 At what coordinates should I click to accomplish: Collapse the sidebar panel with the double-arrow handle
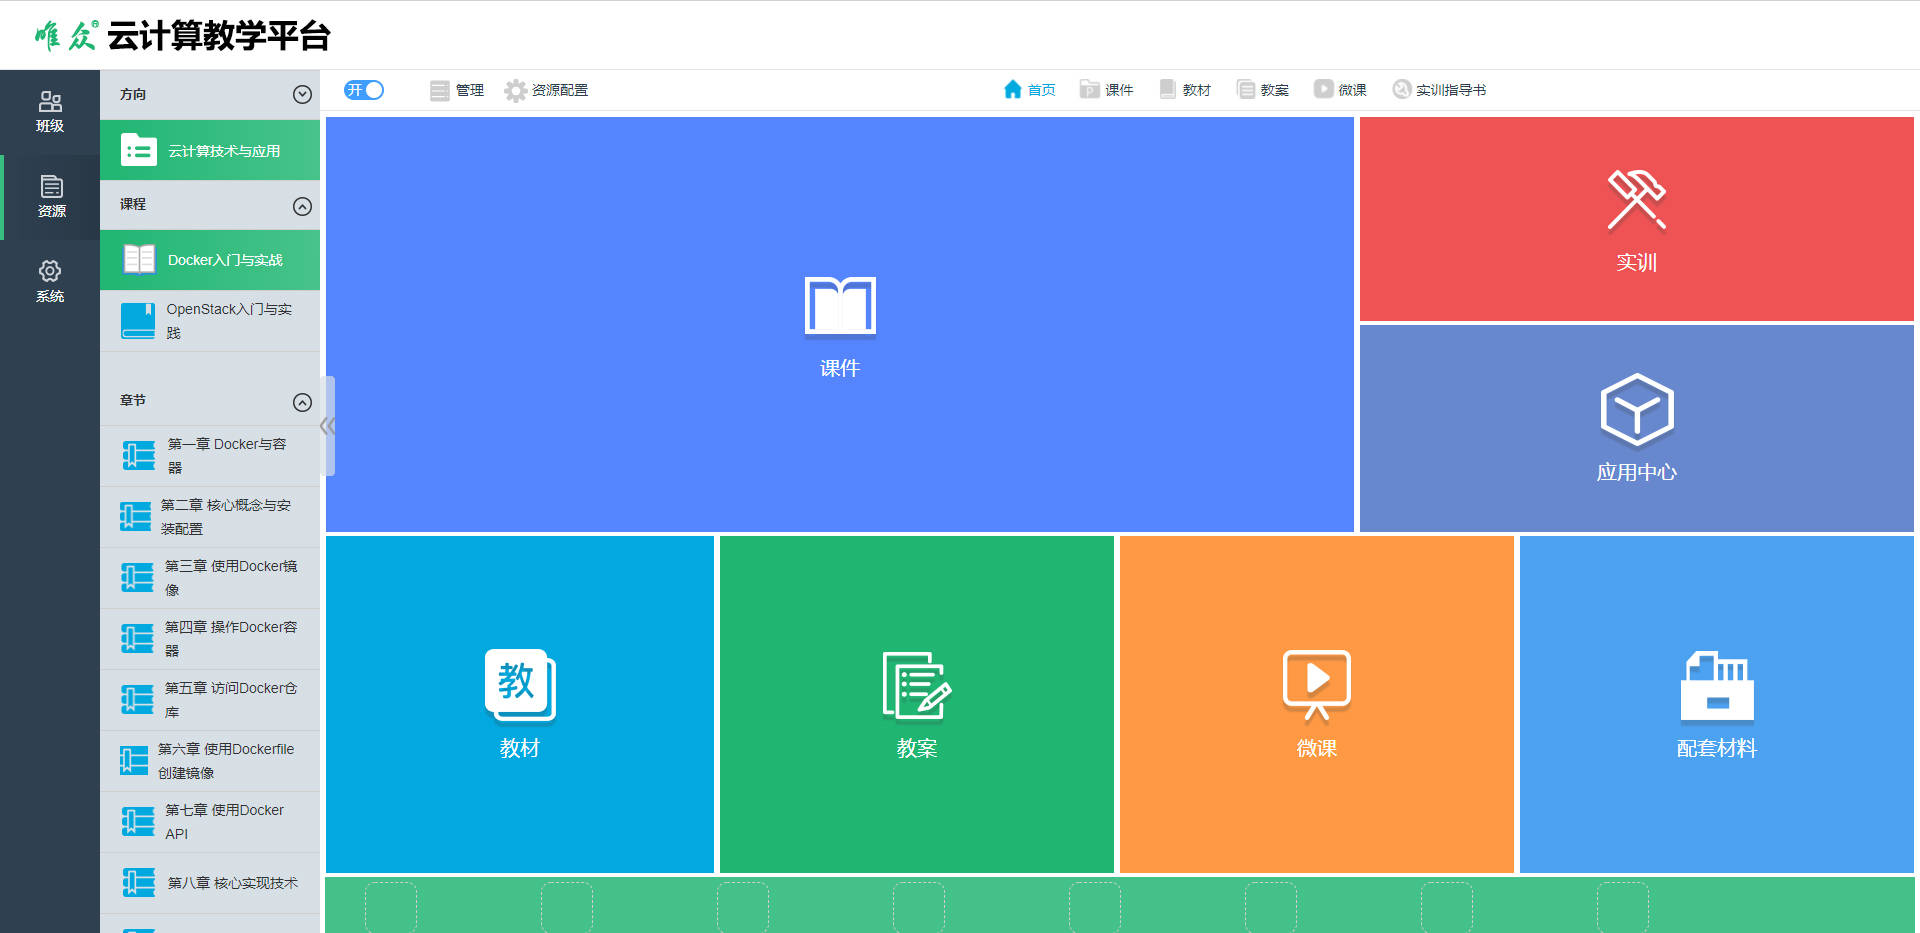click(327, 426)
